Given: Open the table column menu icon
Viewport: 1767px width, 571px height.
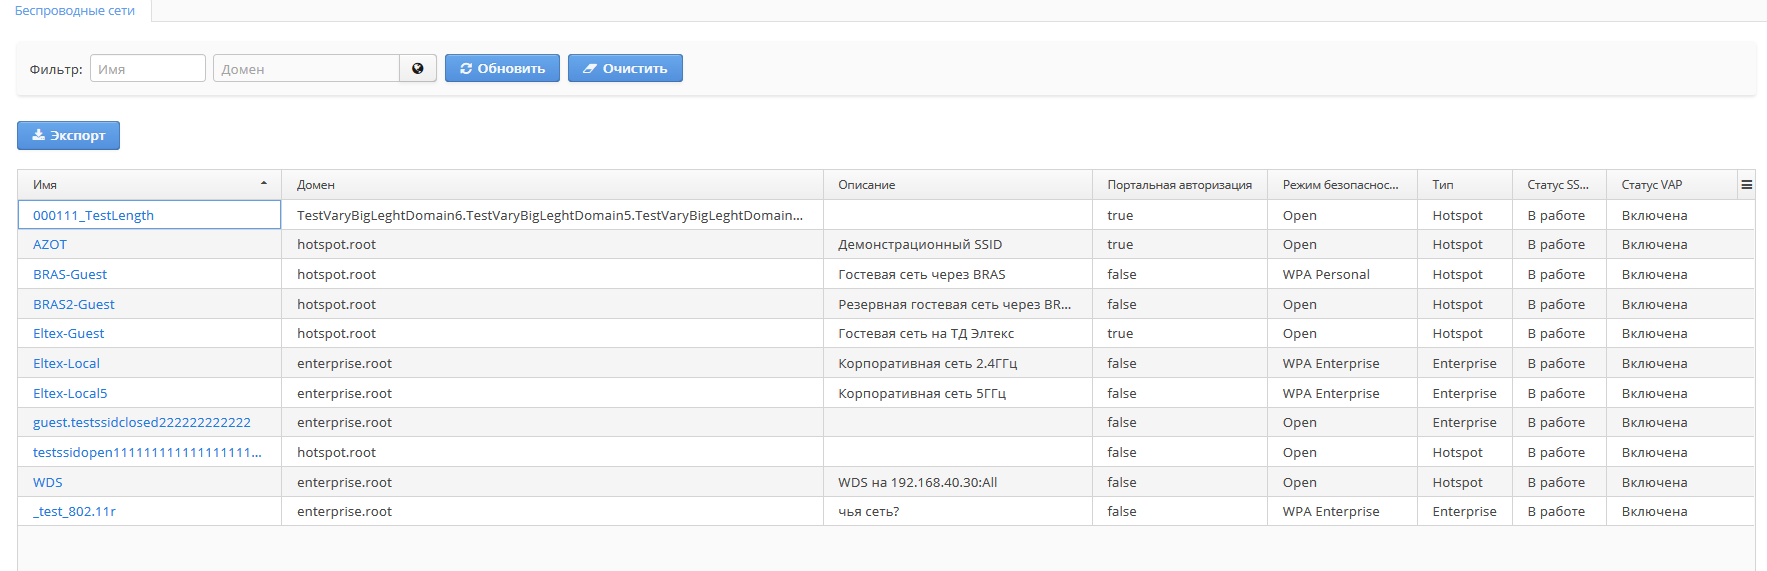Looking at the screenshot, I should coord(1746,185).
